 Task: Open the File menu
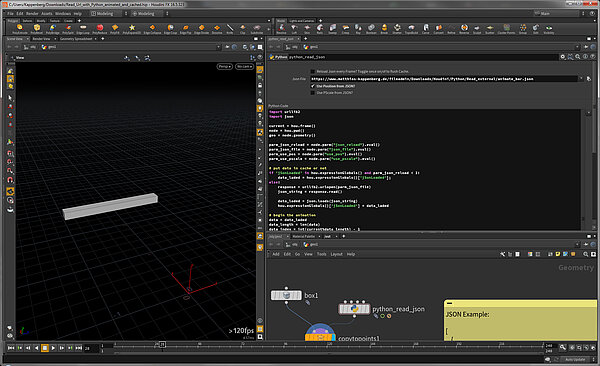point(10,13)
